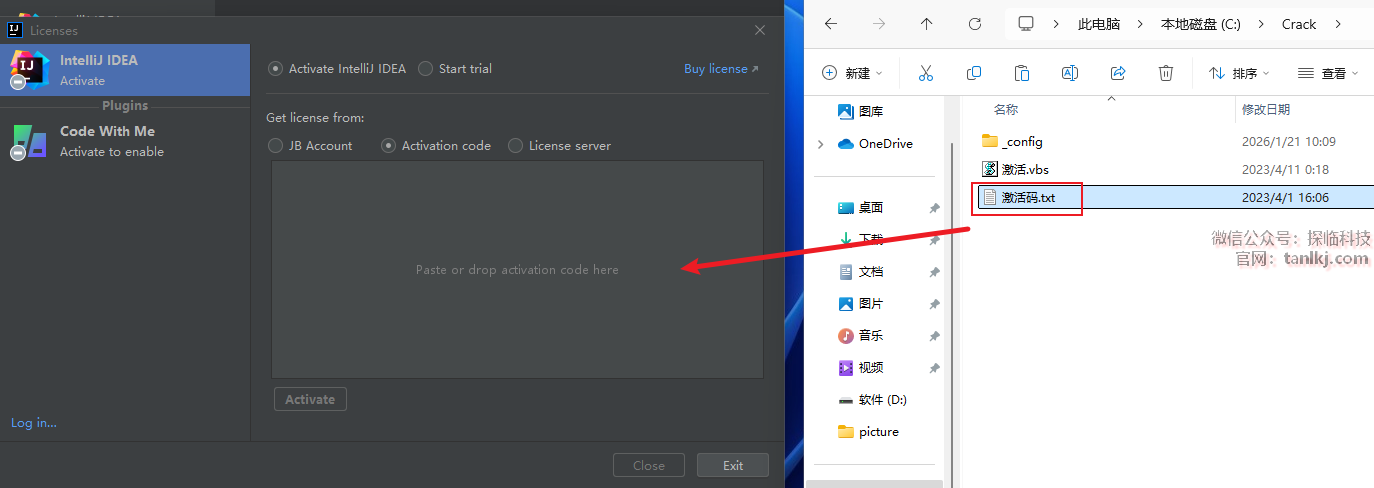Viewport: 1374px width, 488px height.
Task: Open the 排序 sort dropdown
Action: pos(1238,73)
